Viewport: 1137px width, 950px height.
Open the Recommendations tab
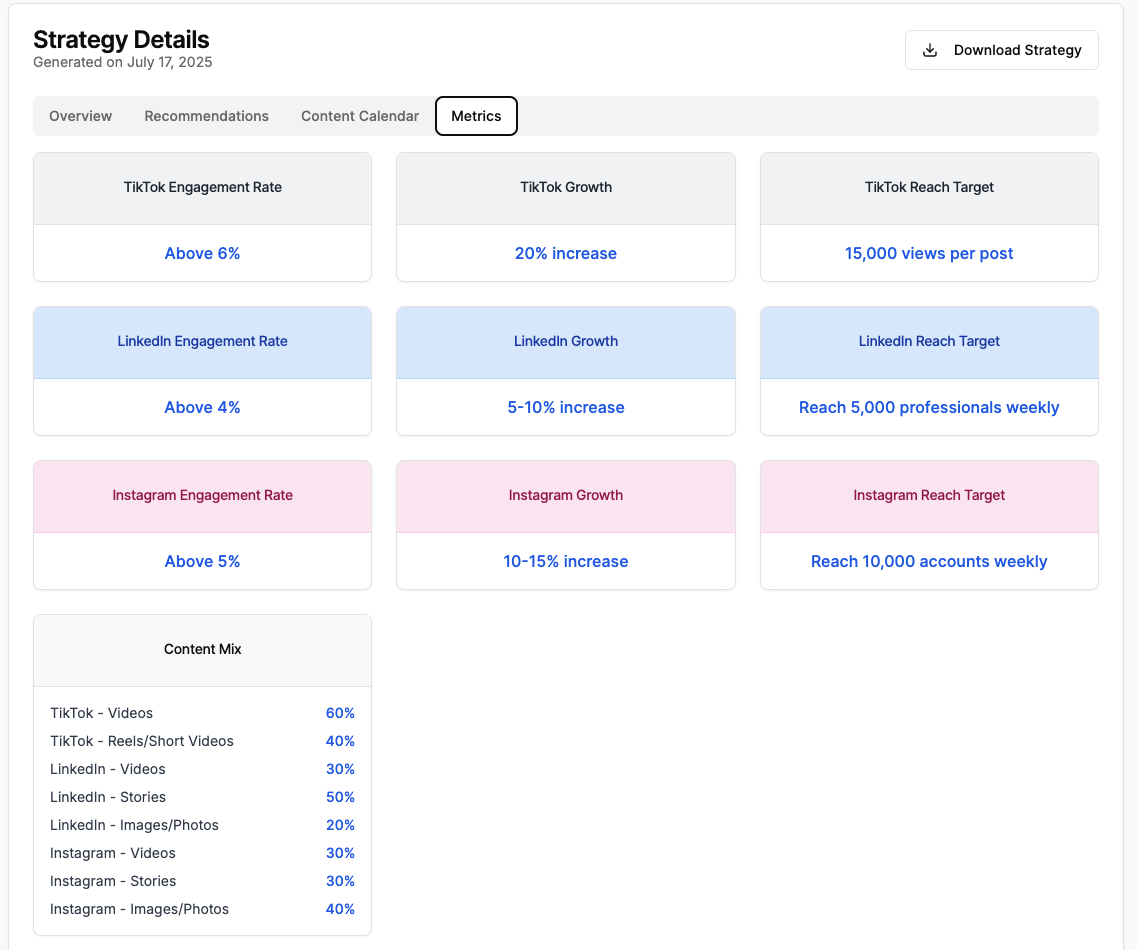[x=207, y=116]
